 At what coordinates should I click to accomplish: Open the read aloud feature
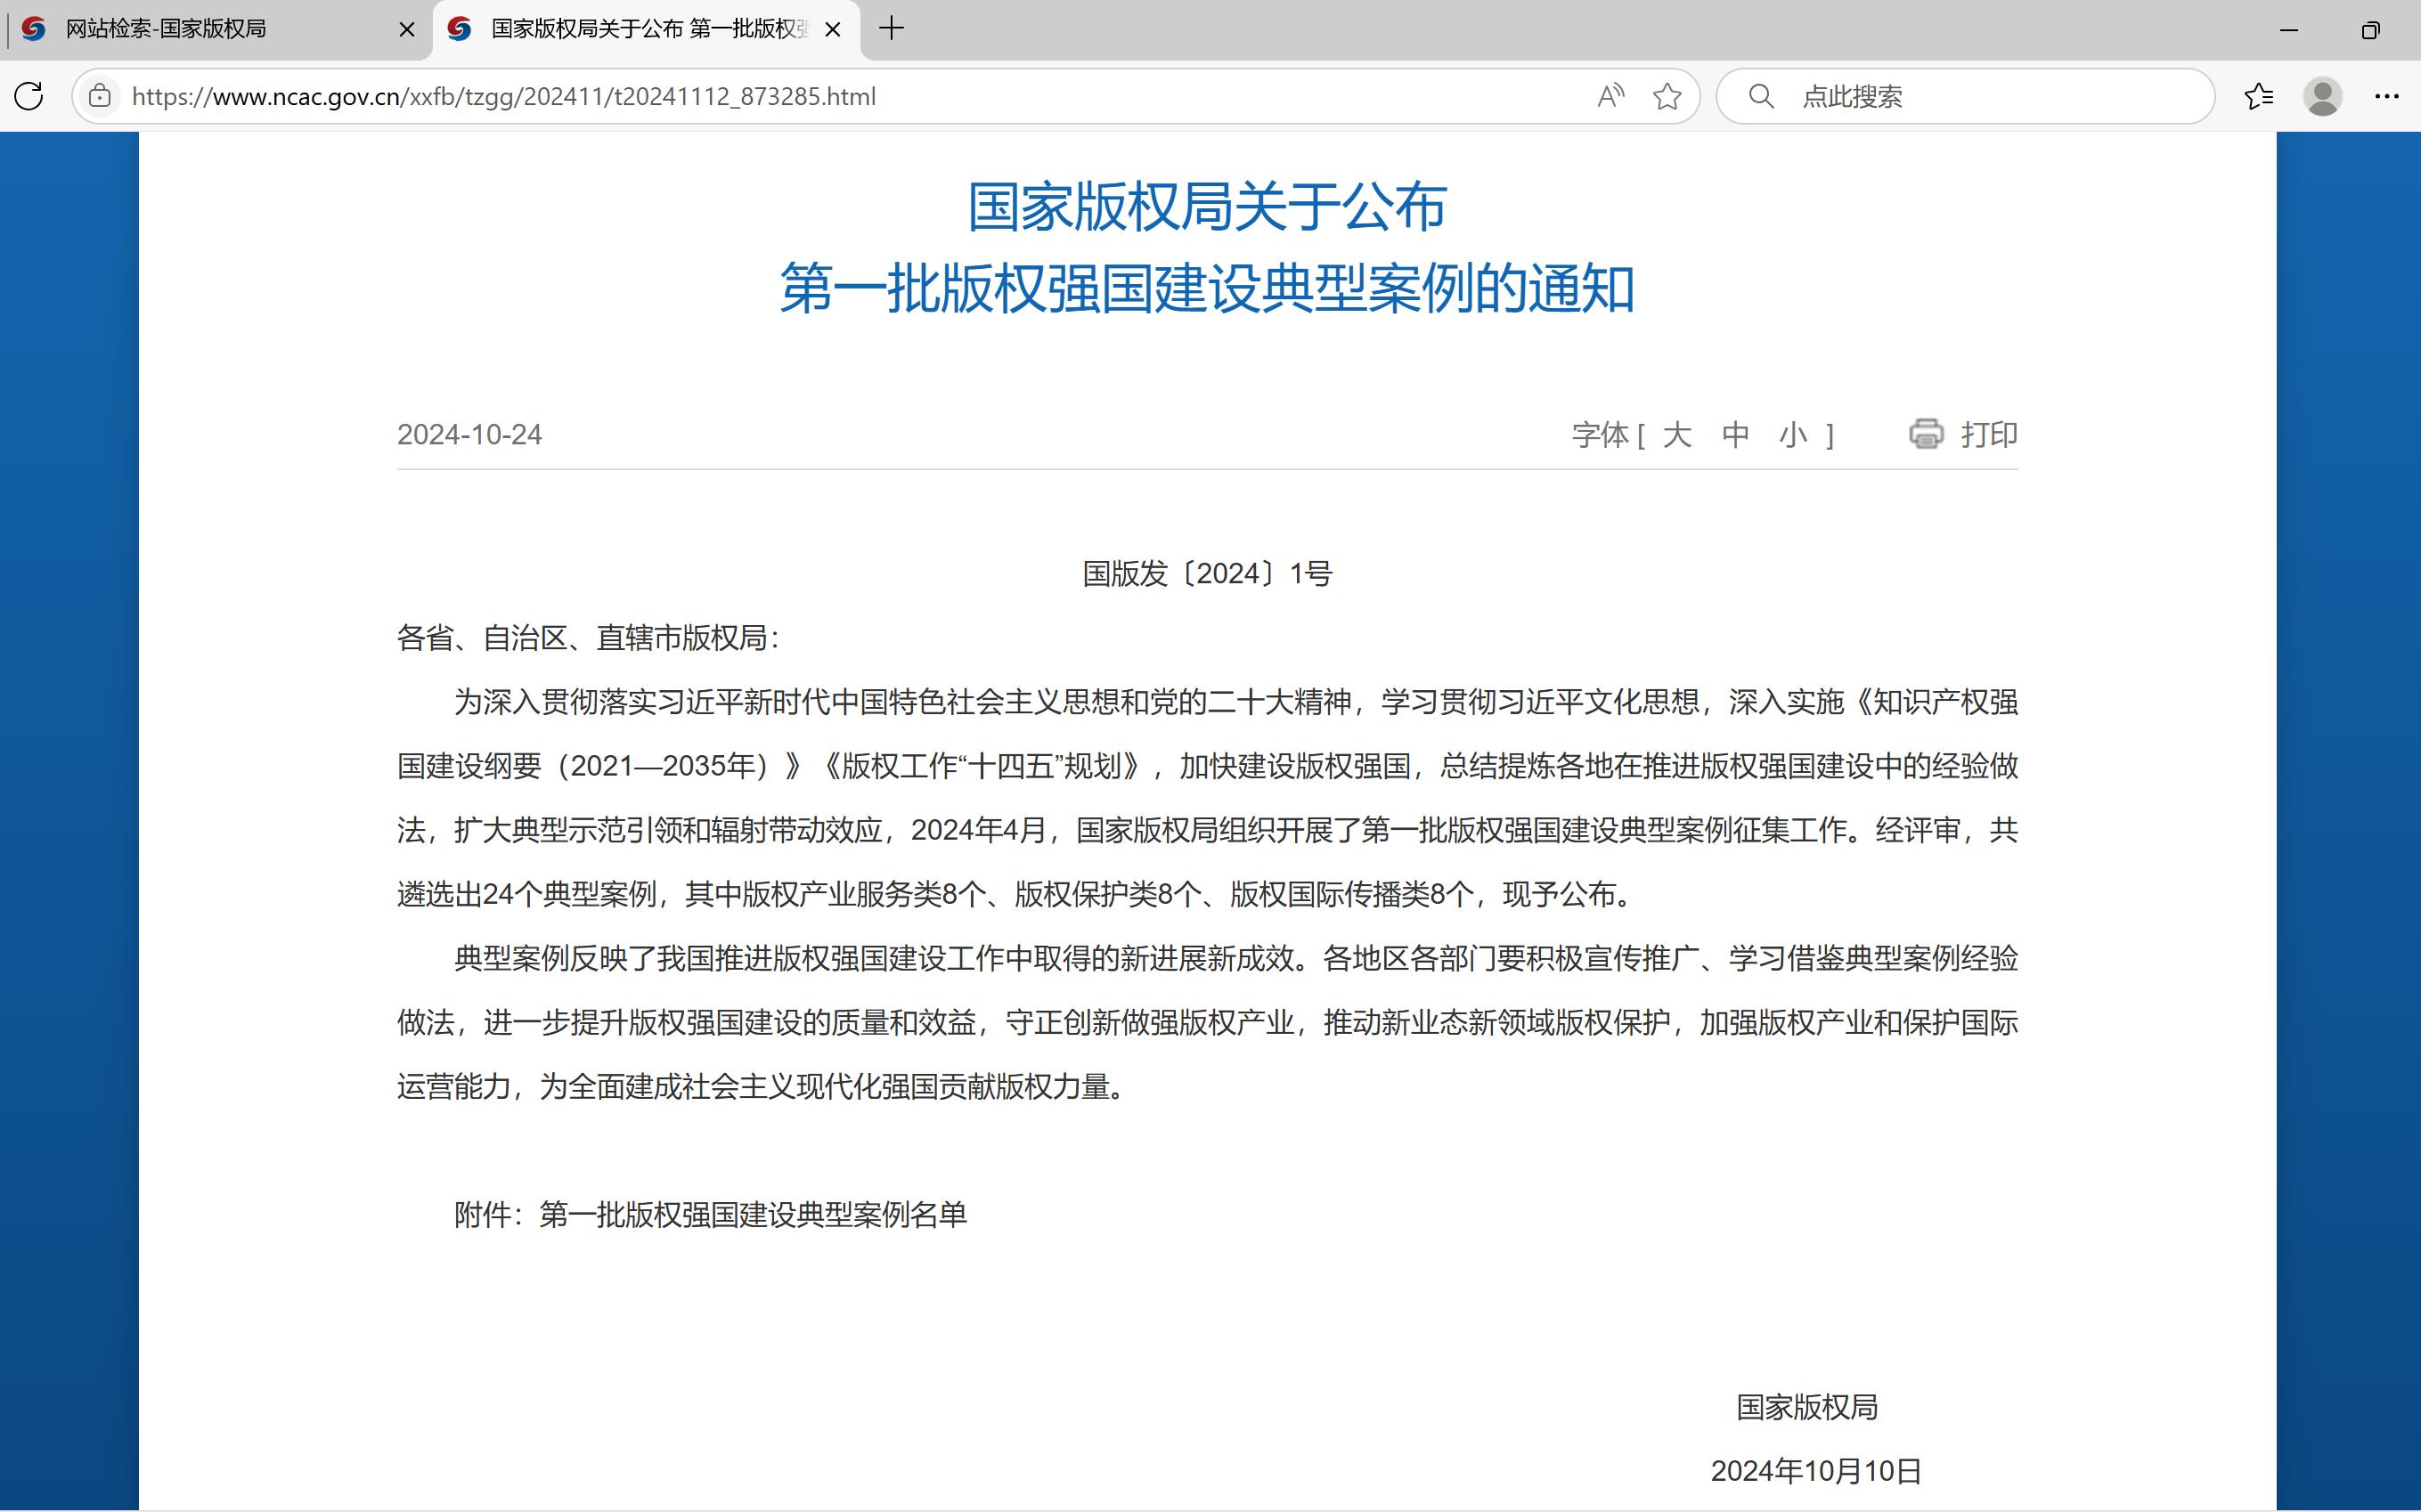(x=1610, y=96)
